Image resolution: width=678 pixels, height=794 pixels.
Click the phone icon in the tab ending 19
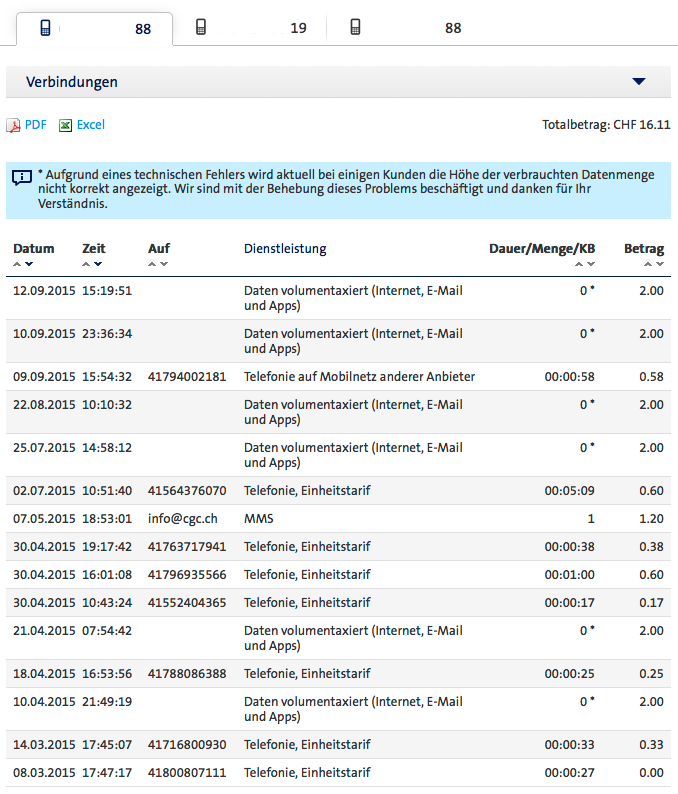click(x=201, y=27)
